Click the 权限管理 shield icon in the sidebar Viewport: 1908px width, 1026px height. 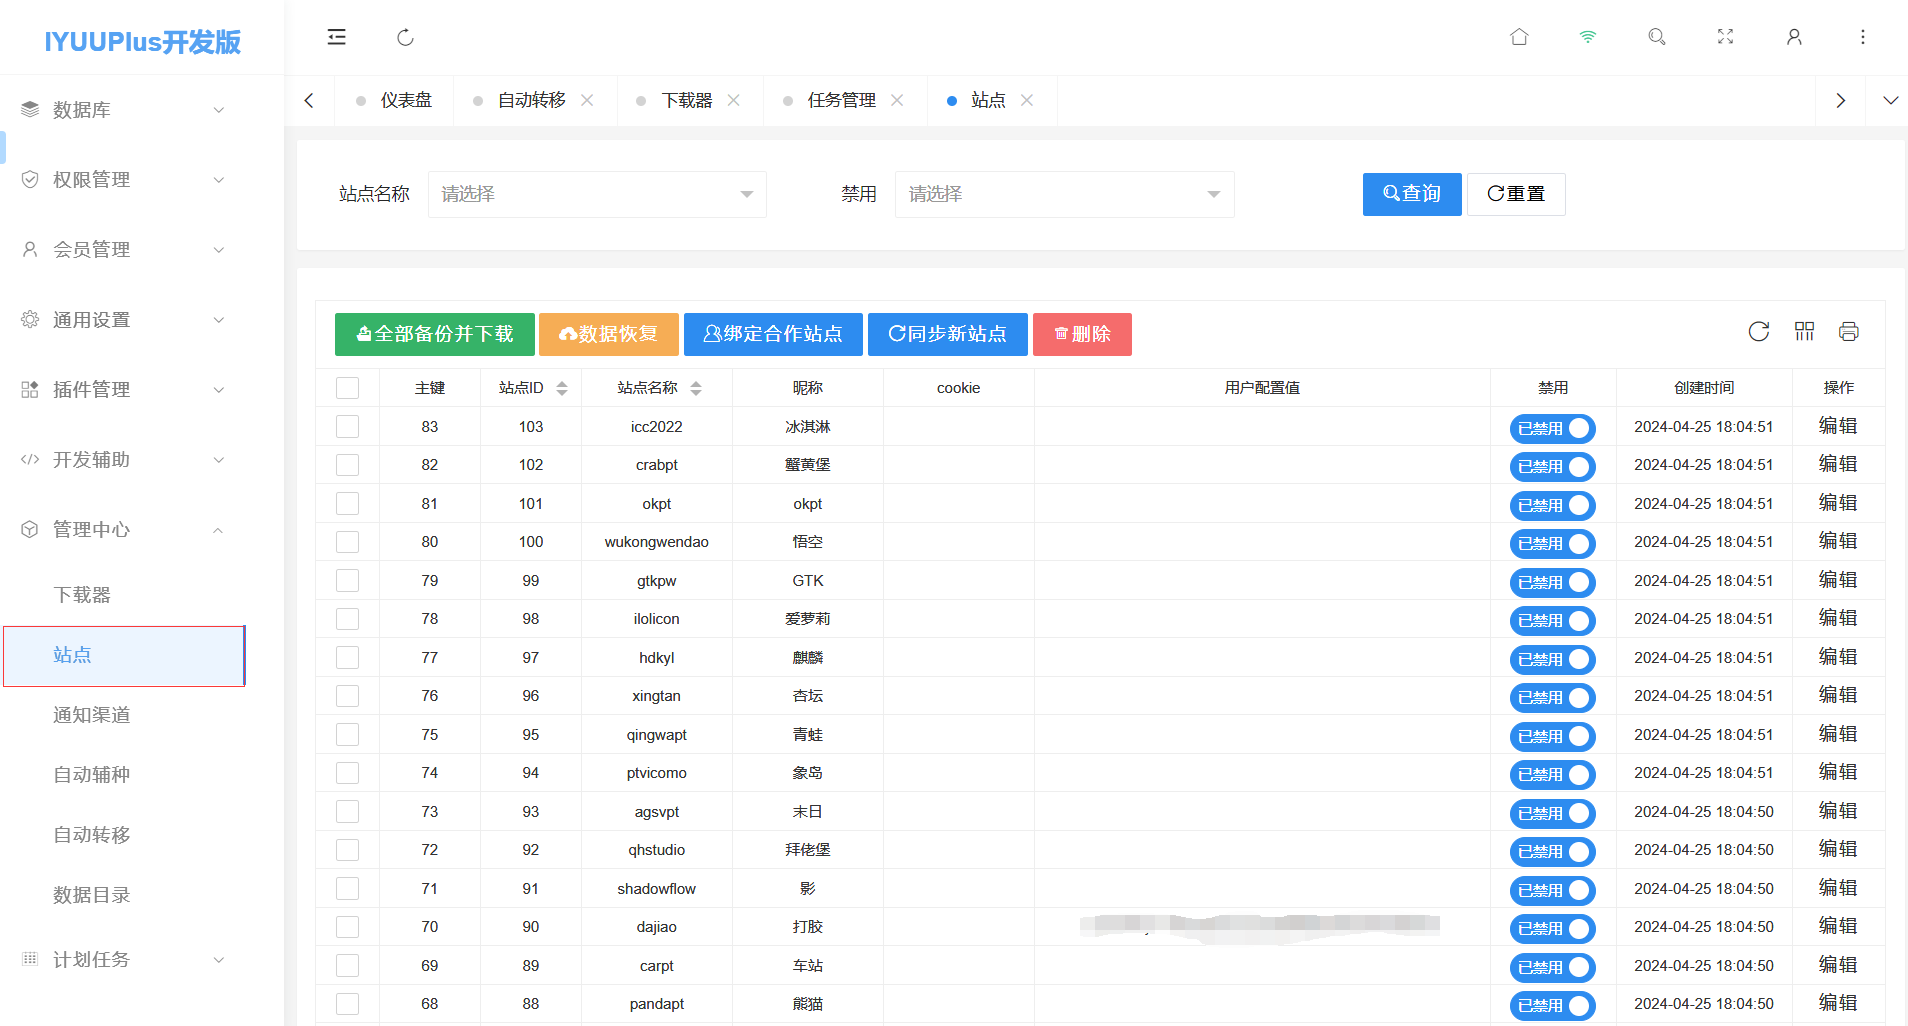tap(30, 179)
